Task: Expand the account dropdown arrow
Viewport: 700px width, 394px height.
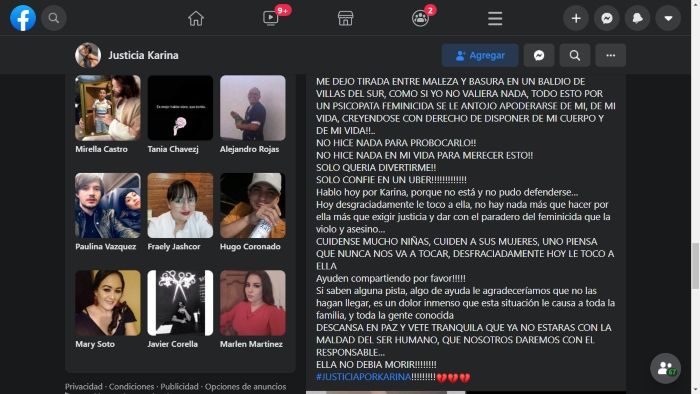Action: (668, 18)
